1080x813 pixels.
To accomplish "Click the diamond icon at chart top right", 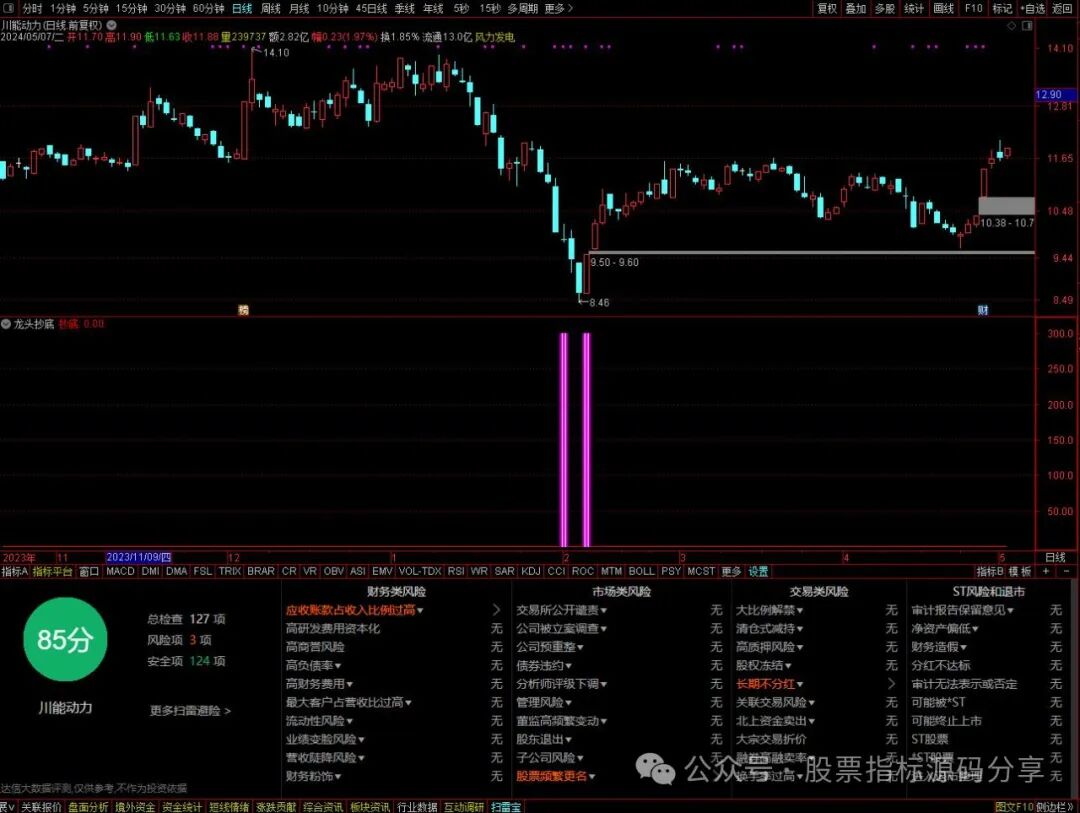I will click(x=1012, y=25).
